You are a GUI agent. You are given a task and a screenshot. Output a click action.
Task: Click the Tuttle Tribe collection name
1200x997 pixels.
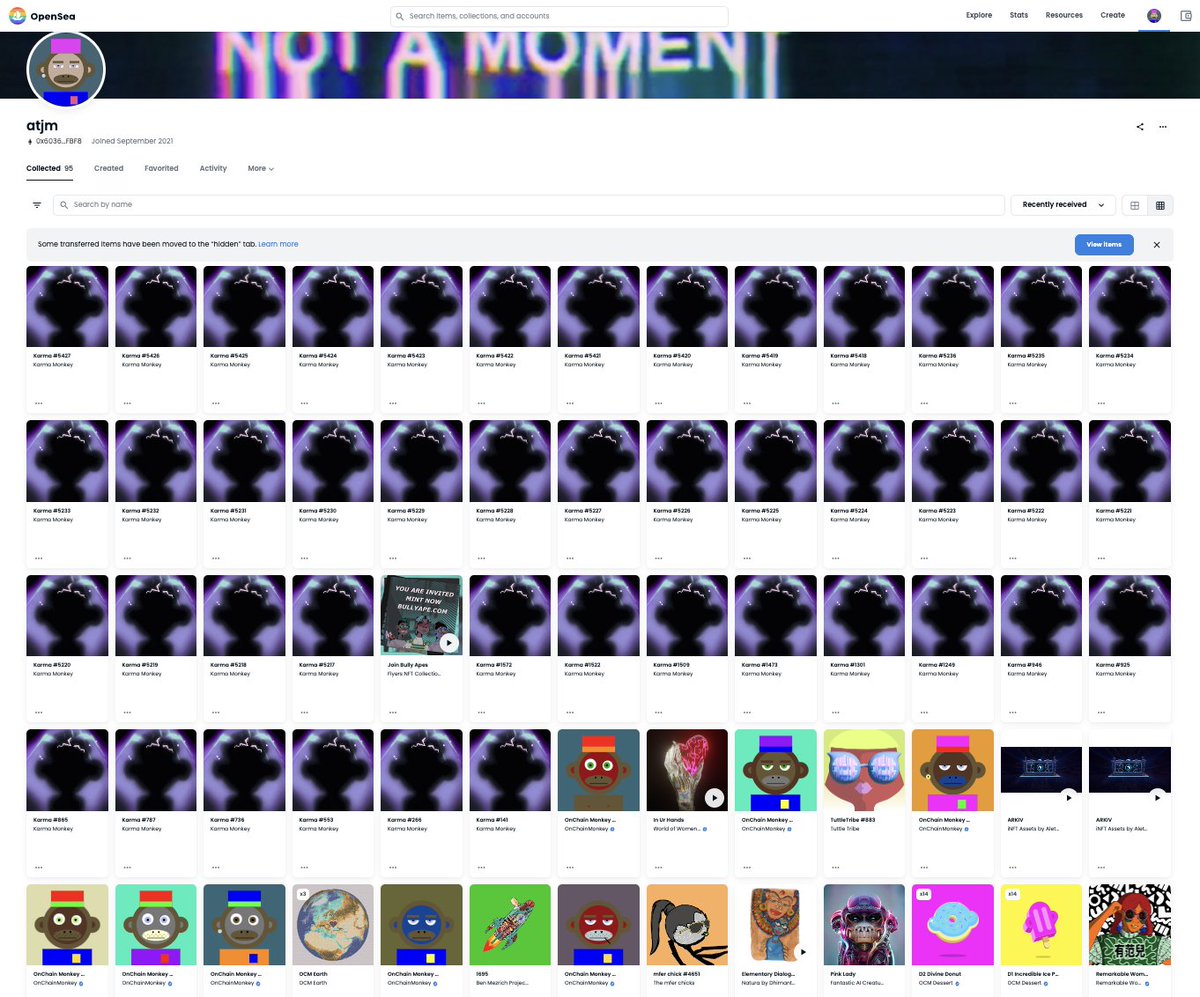pos(845,829)
